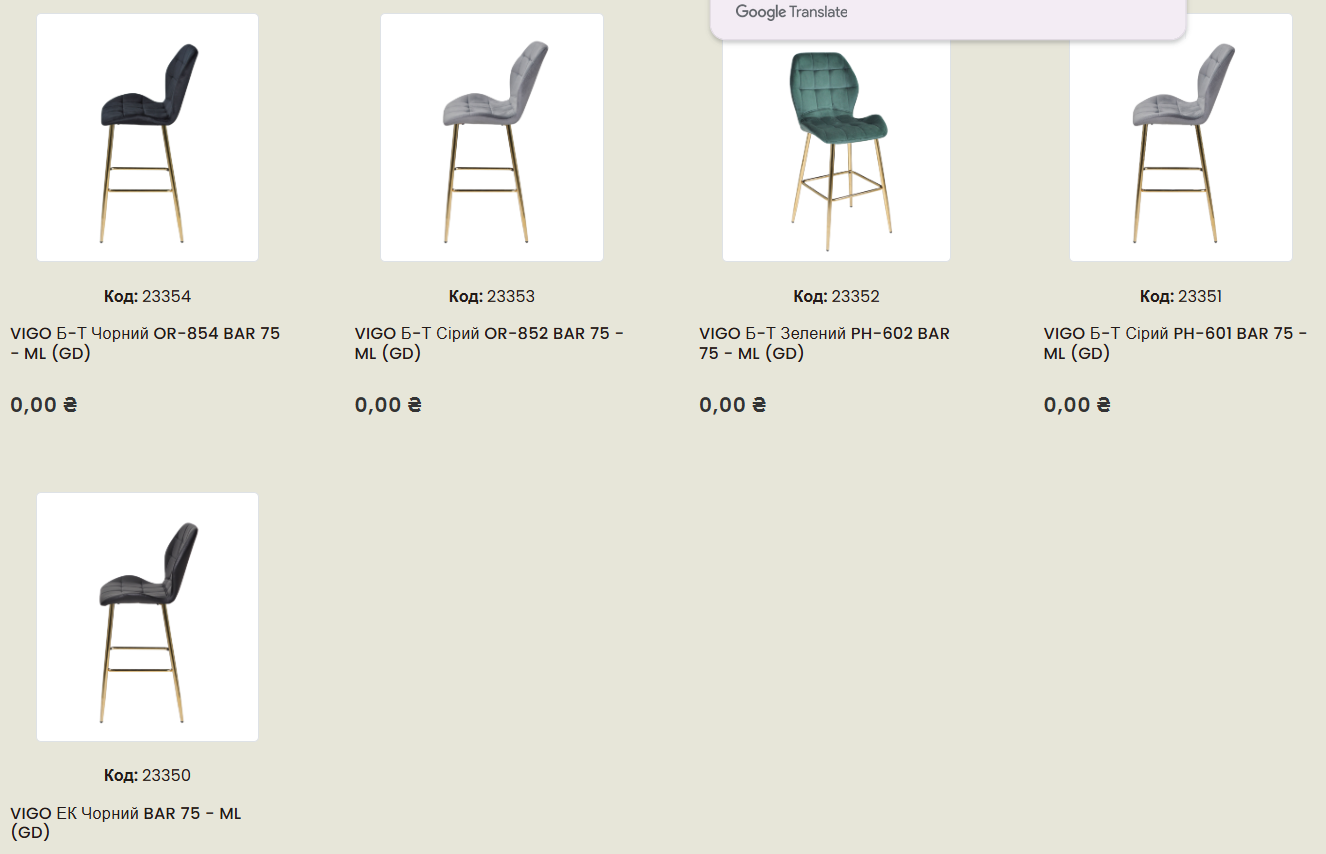Screen dimensions: 1326x854
Task: Open the black VIGO ЕК chair image
Action: 148,617
